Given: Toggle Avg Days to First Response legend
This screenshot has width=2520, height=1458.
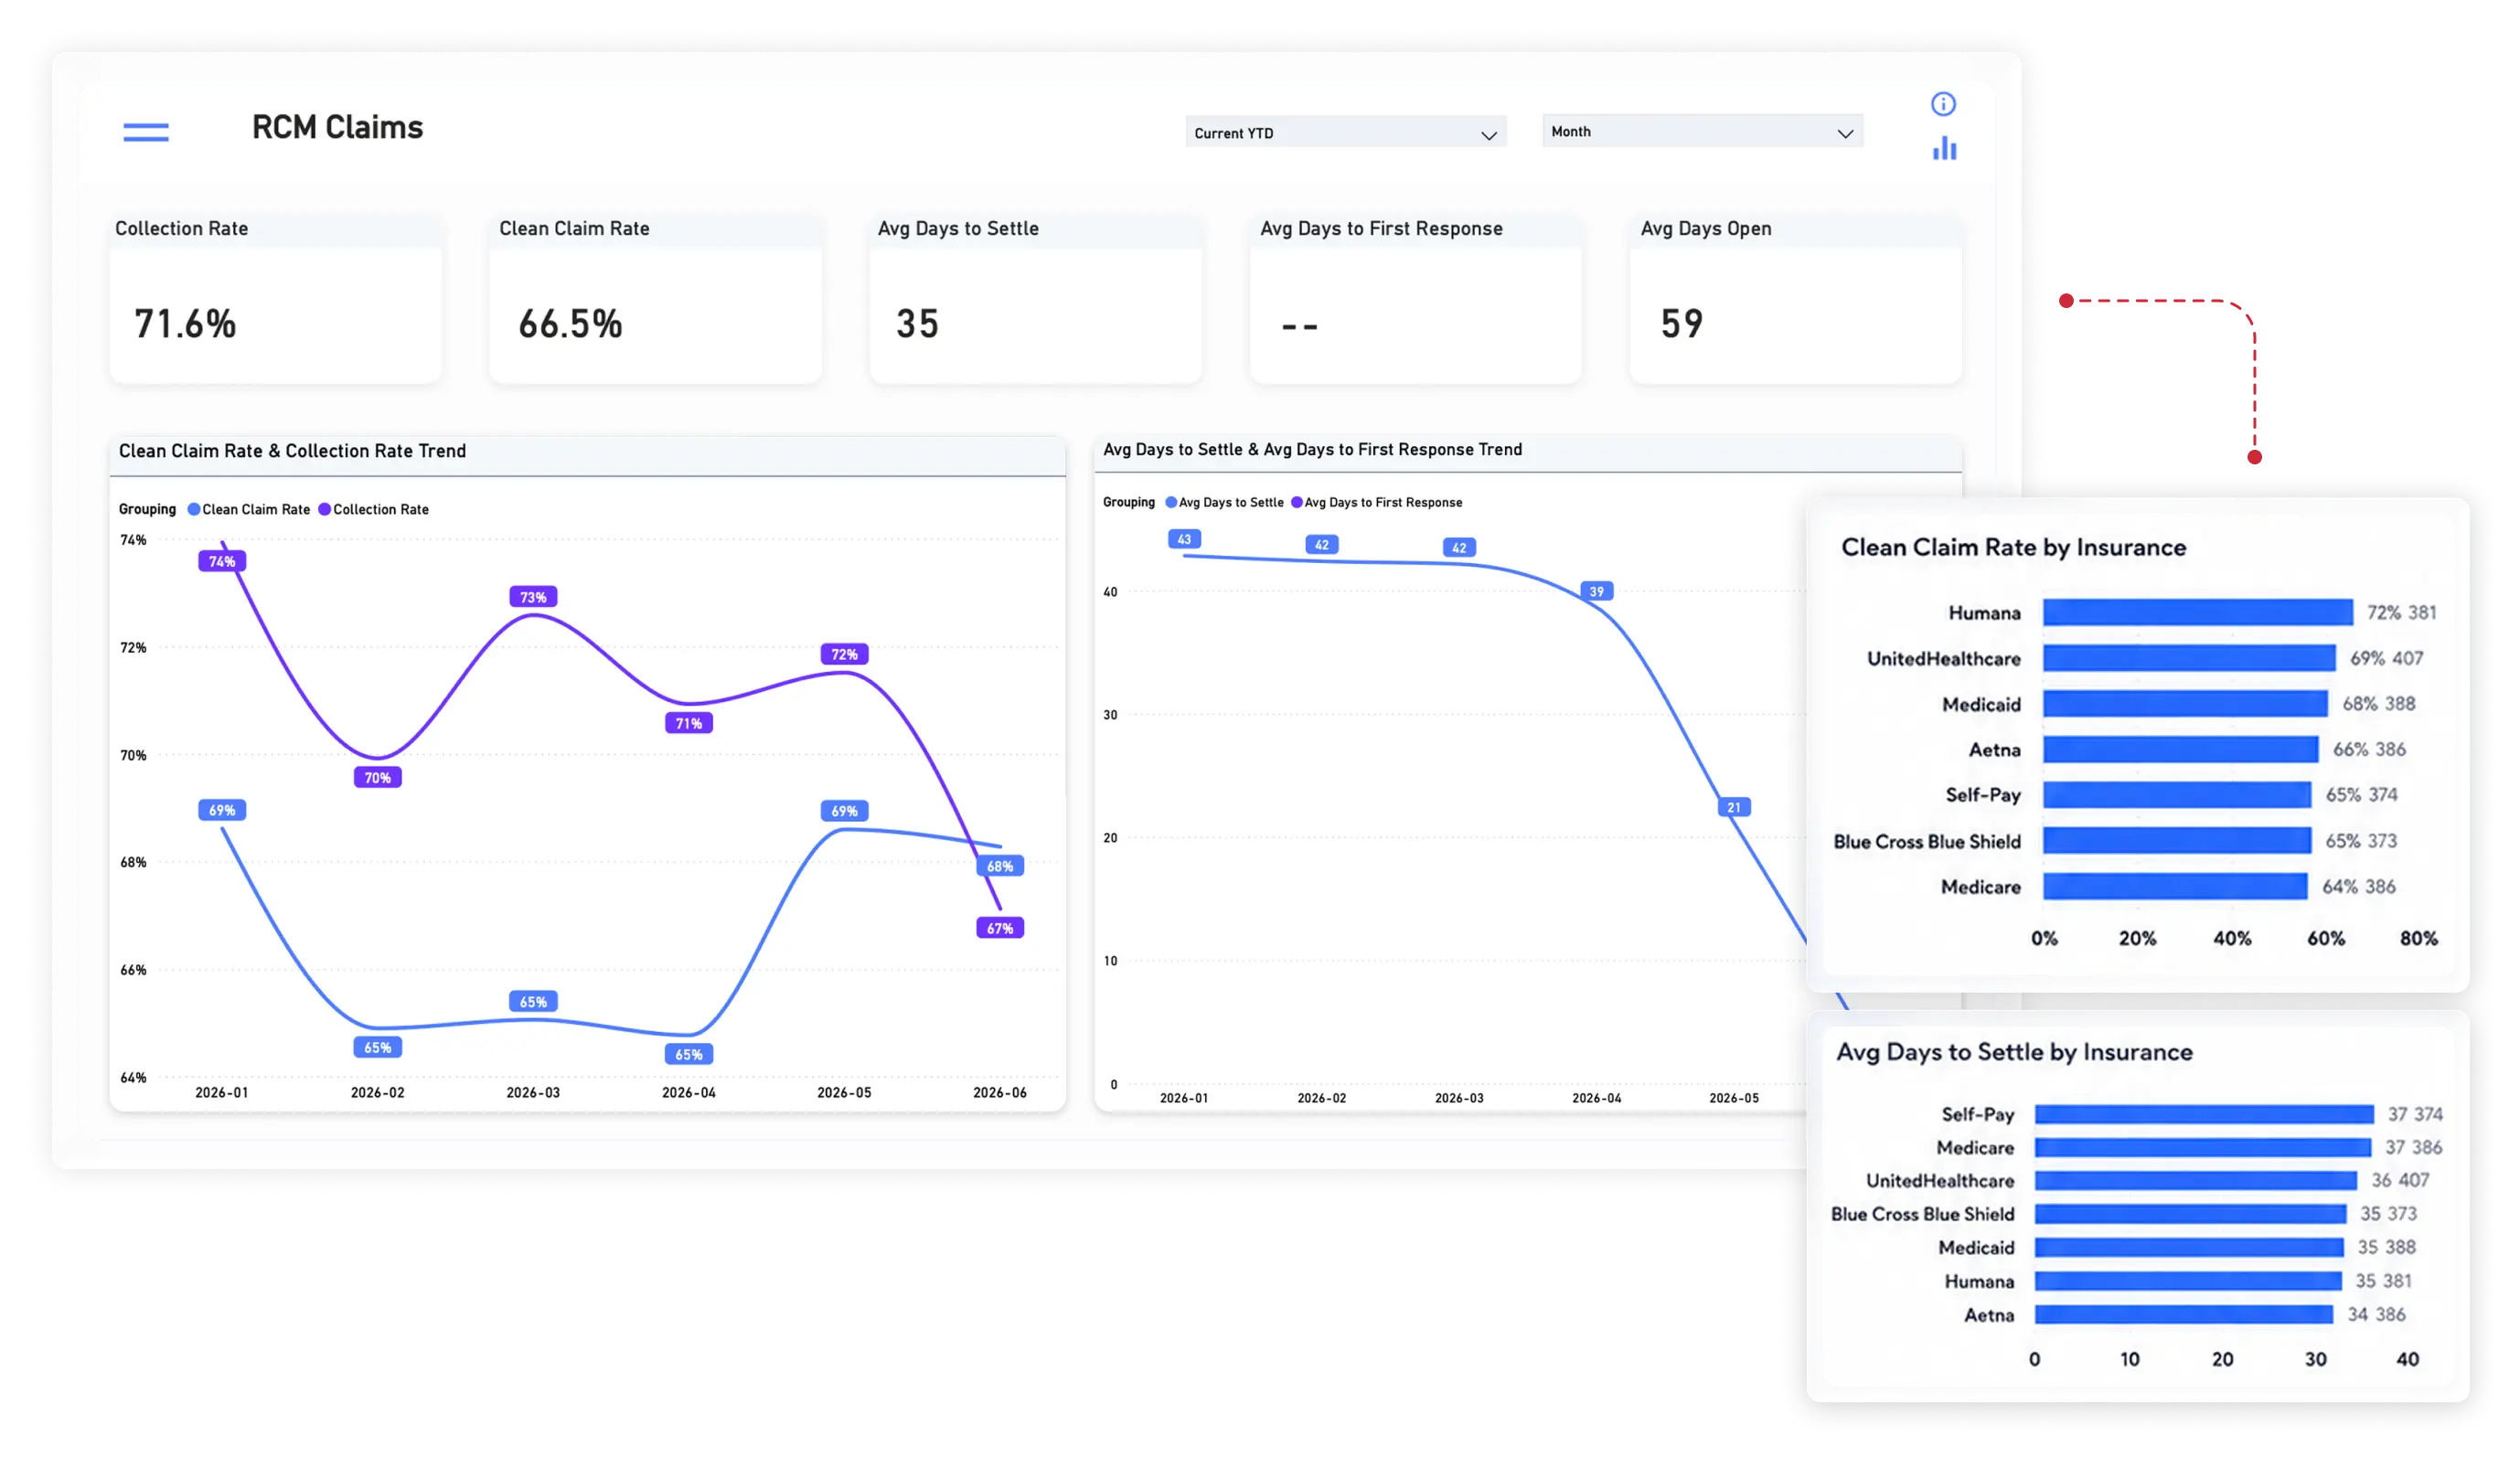Looking at the screenshot, I should pos(1377,502).
